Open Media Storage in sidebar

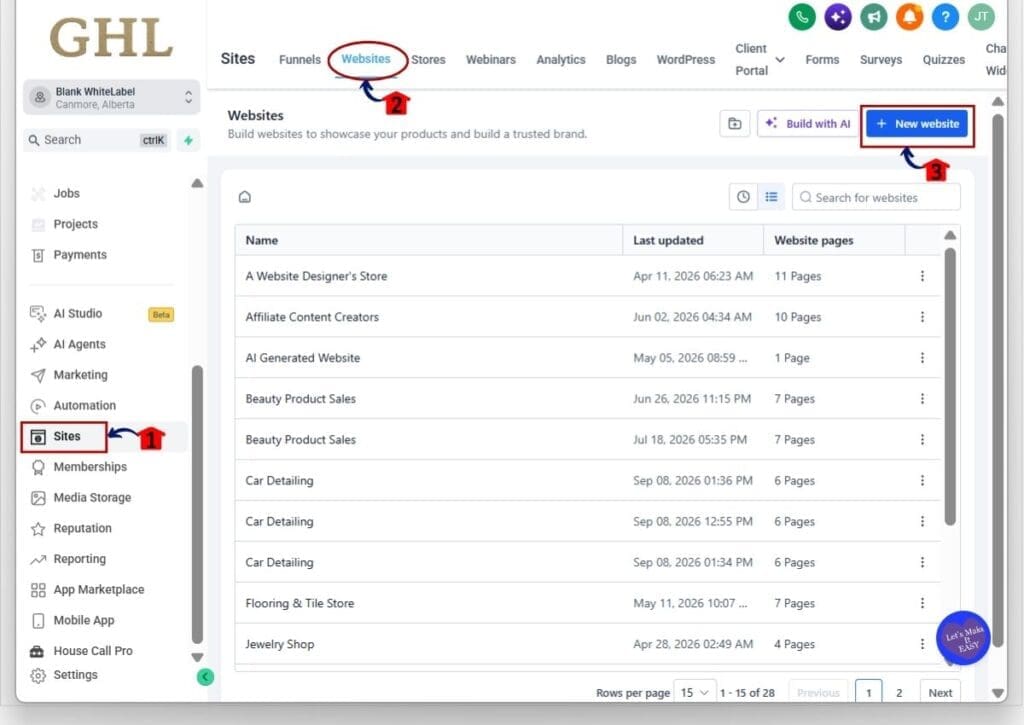[92, 498]
